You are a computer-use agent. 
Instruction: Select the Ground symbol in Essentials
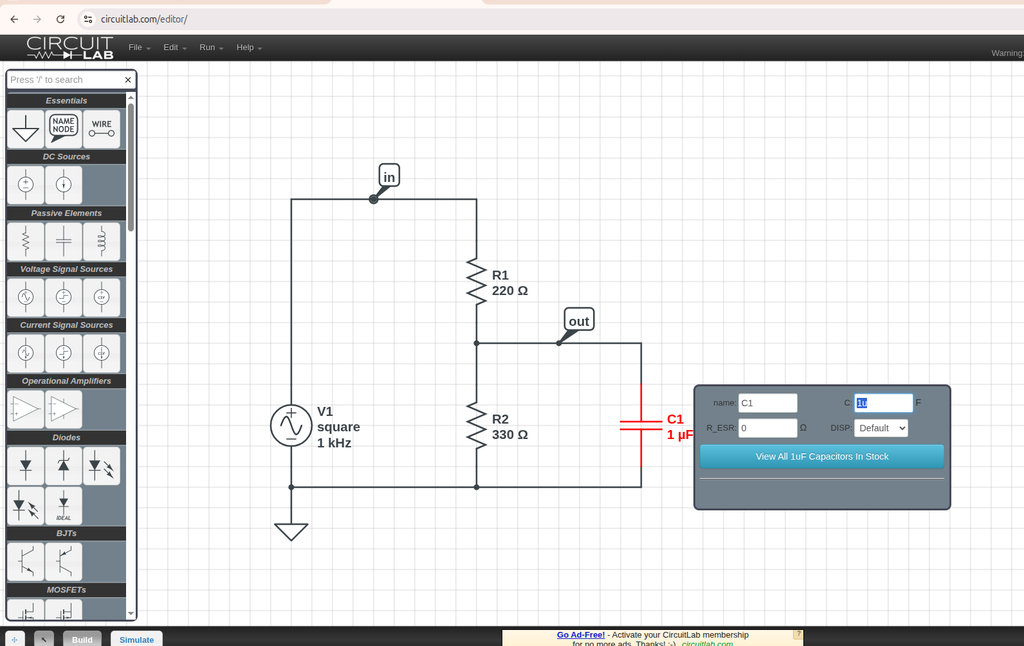[25, 129]
